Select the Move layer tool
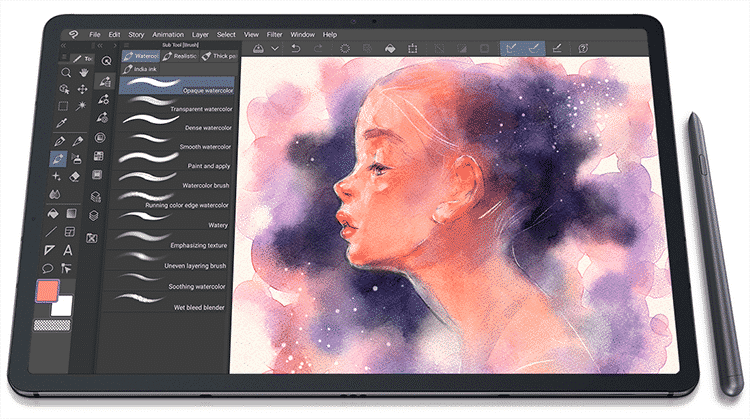The height and width of the screenshot is (419, 750). pos(82,89)
